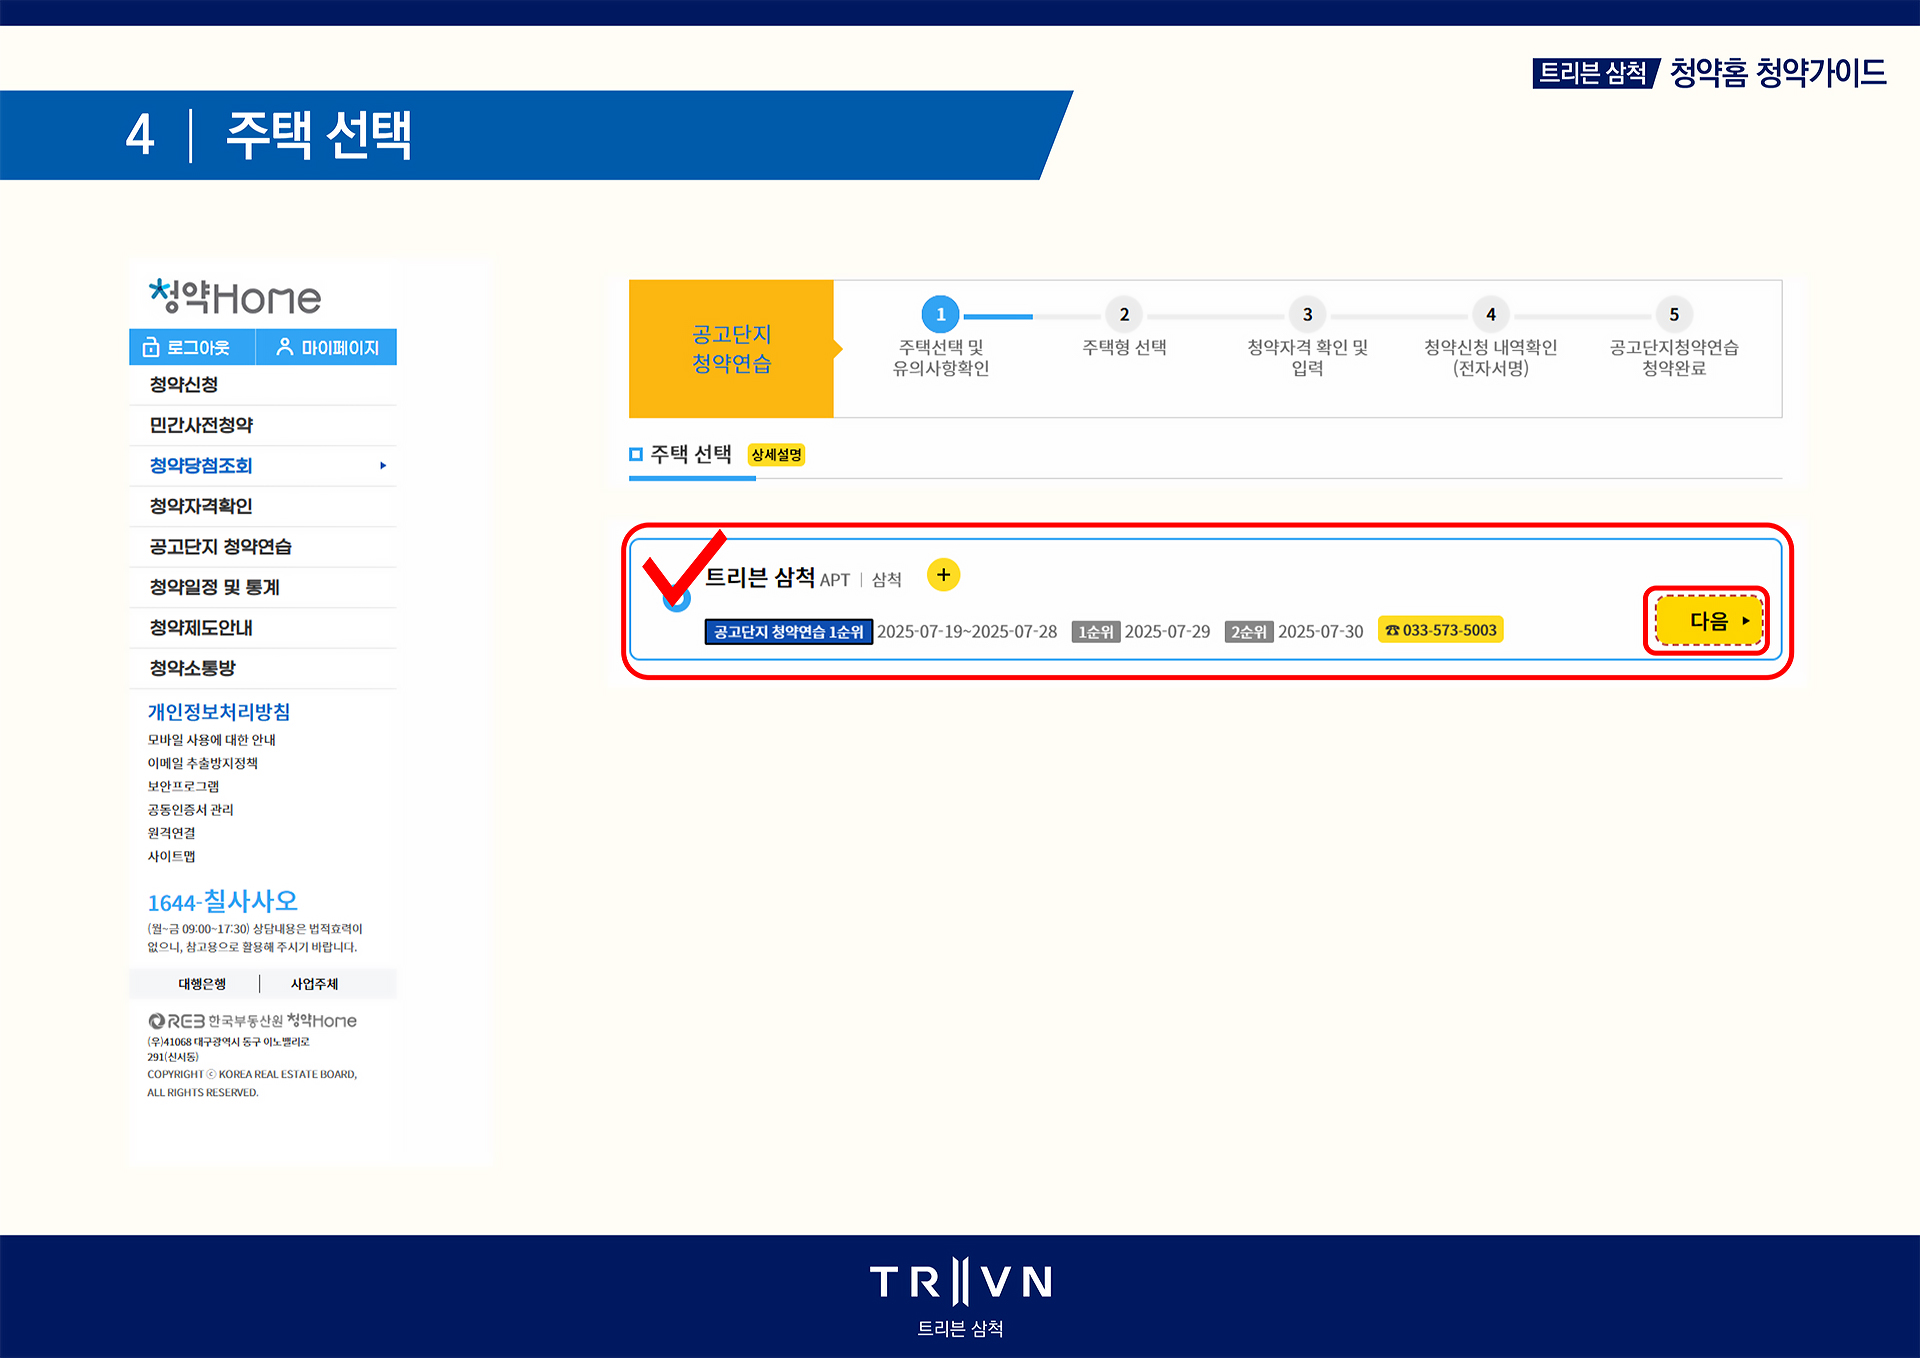
Task: Click step 1 circle in progress bar
Action: (940, 314)
